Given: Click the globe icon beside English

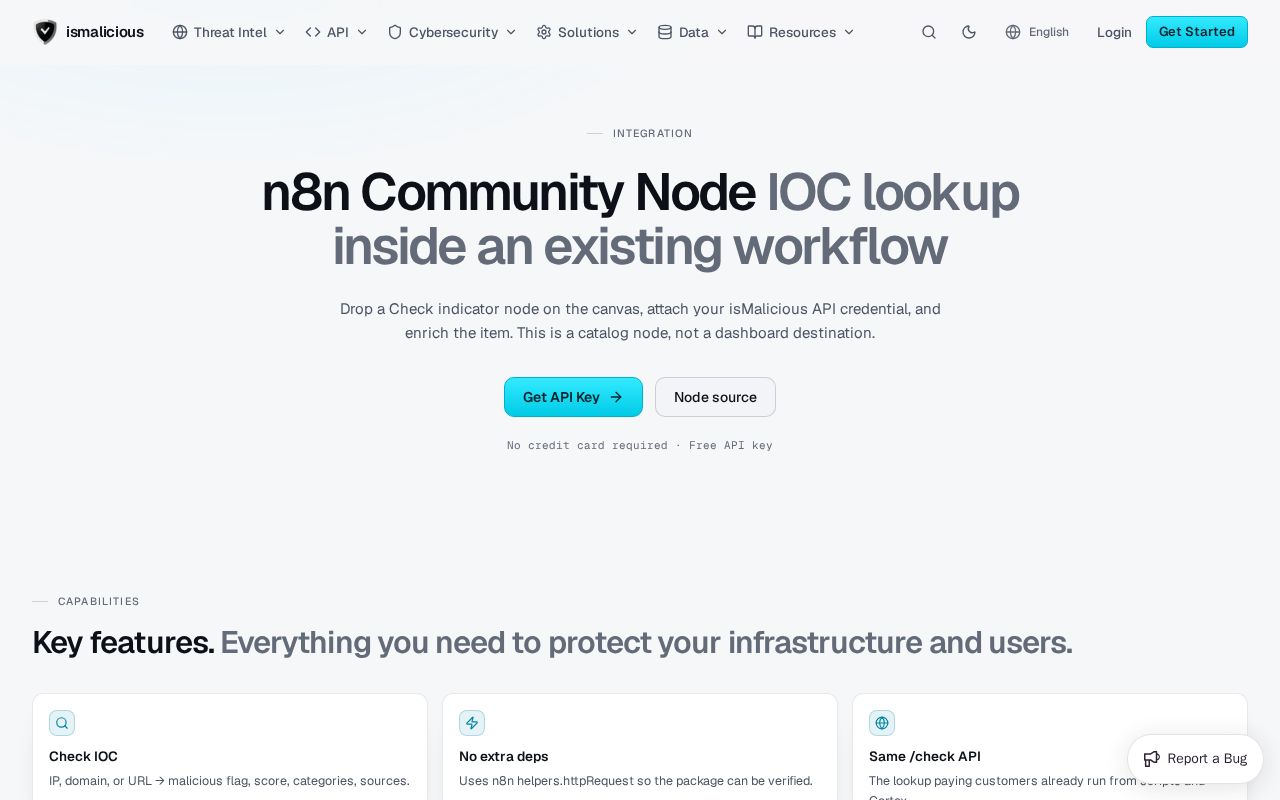Looking at the screenshot, I should 1013,32.
